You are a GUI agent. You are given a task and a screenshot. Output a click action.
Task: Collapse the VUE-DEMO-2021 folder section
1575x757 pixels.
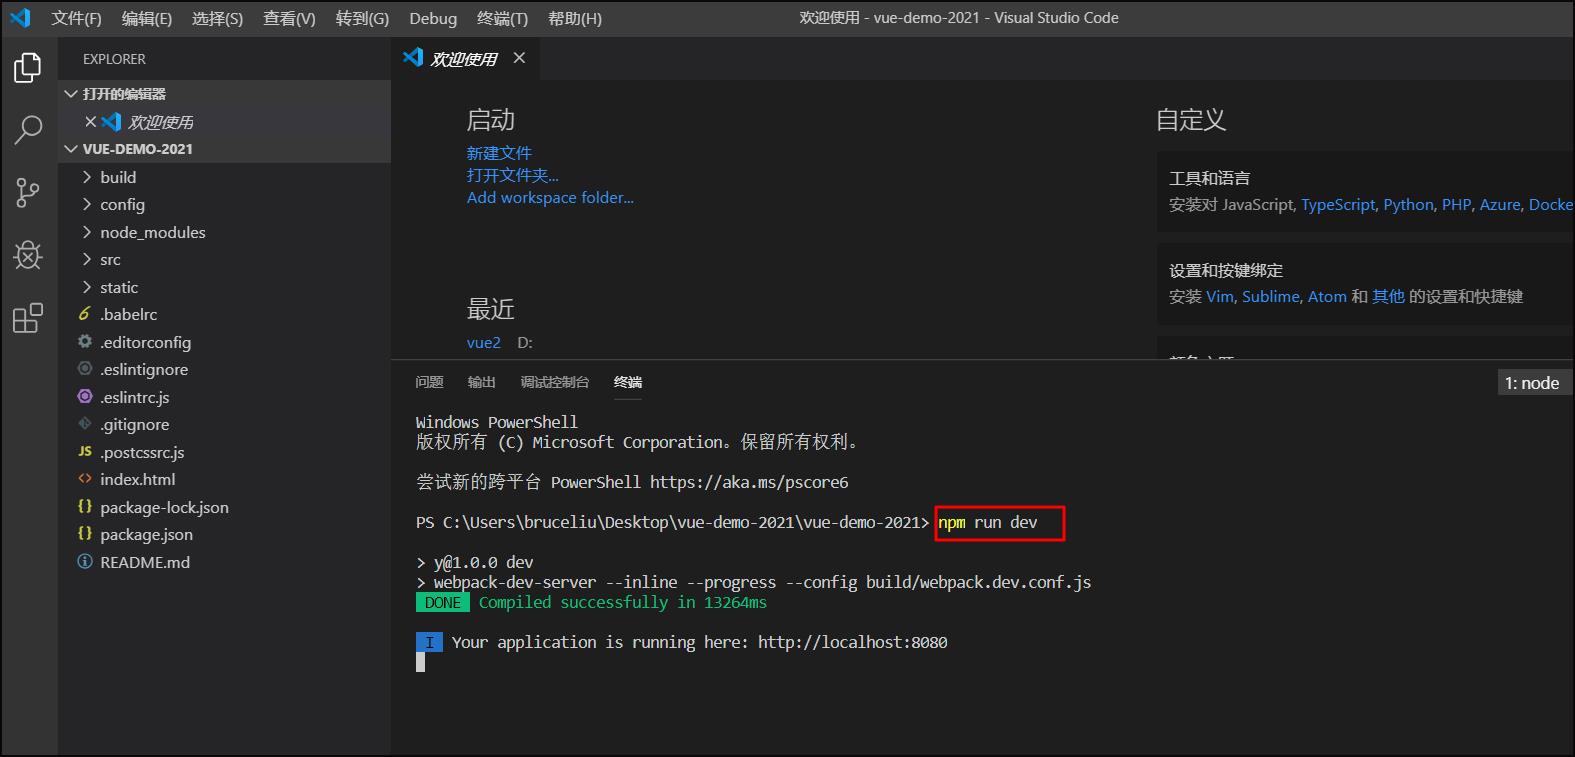[x=71, y=149]
